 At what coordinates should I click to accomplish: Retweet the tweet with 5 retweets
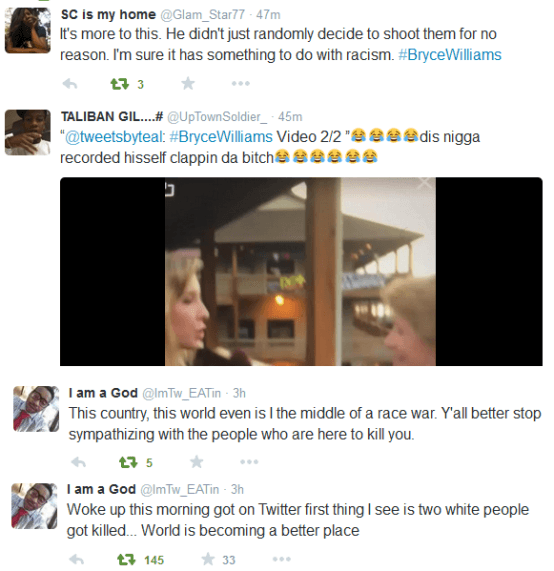click(128, 462)
